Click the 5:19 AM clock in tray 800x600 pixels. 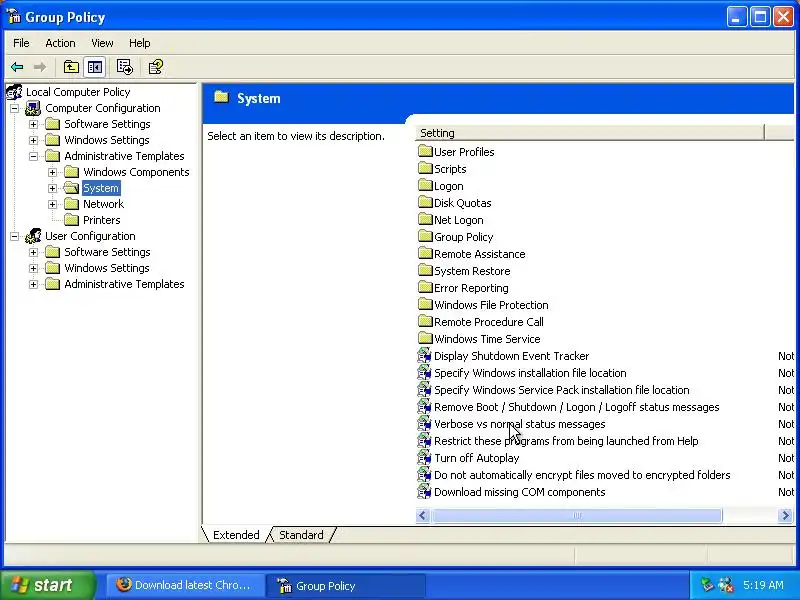point(763,585)
